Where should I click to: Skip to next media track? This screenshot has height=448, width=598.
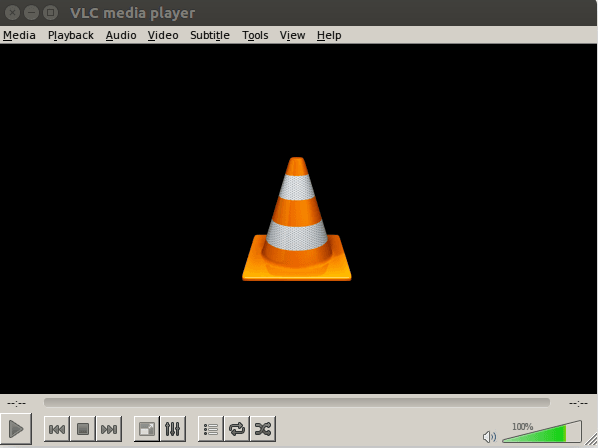coord(109,429)
